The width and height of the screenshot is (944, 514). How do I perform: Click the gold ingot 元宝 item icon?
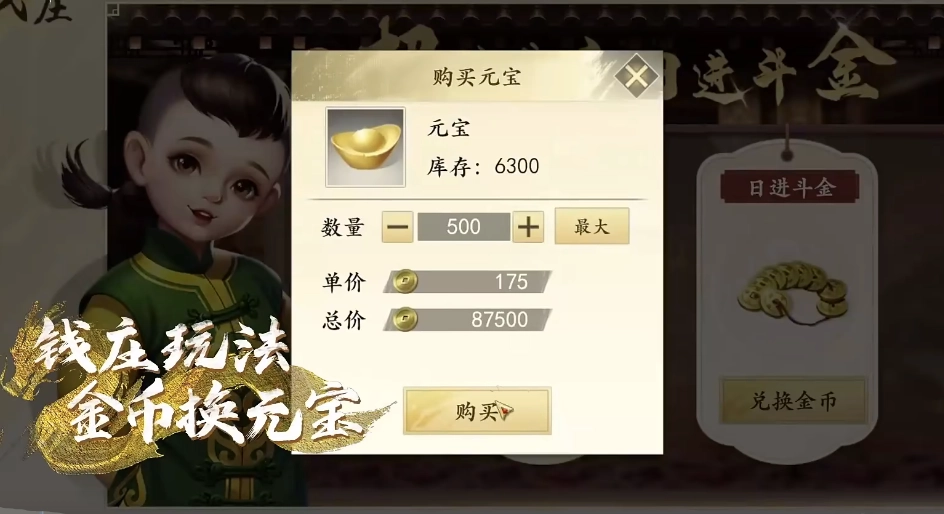[365, 147]
